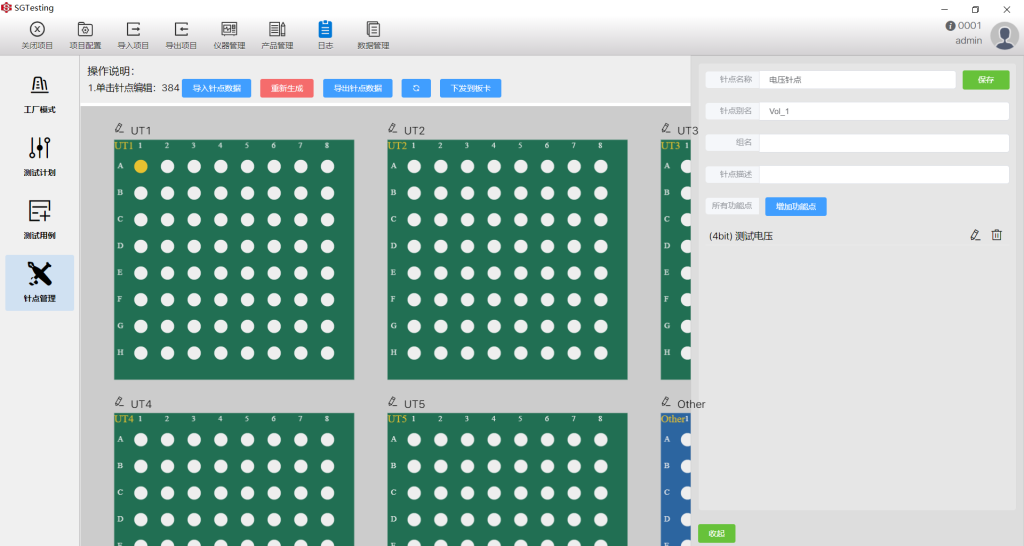Click the 所有功能点 label

731,206
